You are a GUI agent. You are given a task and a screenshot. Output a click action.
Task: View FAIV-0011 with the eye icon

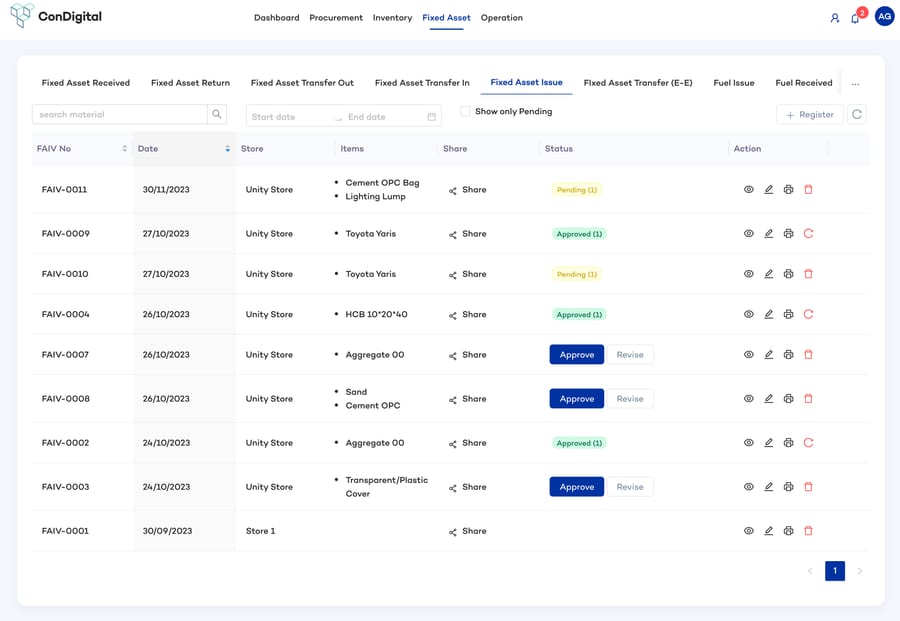pos(748,189)
